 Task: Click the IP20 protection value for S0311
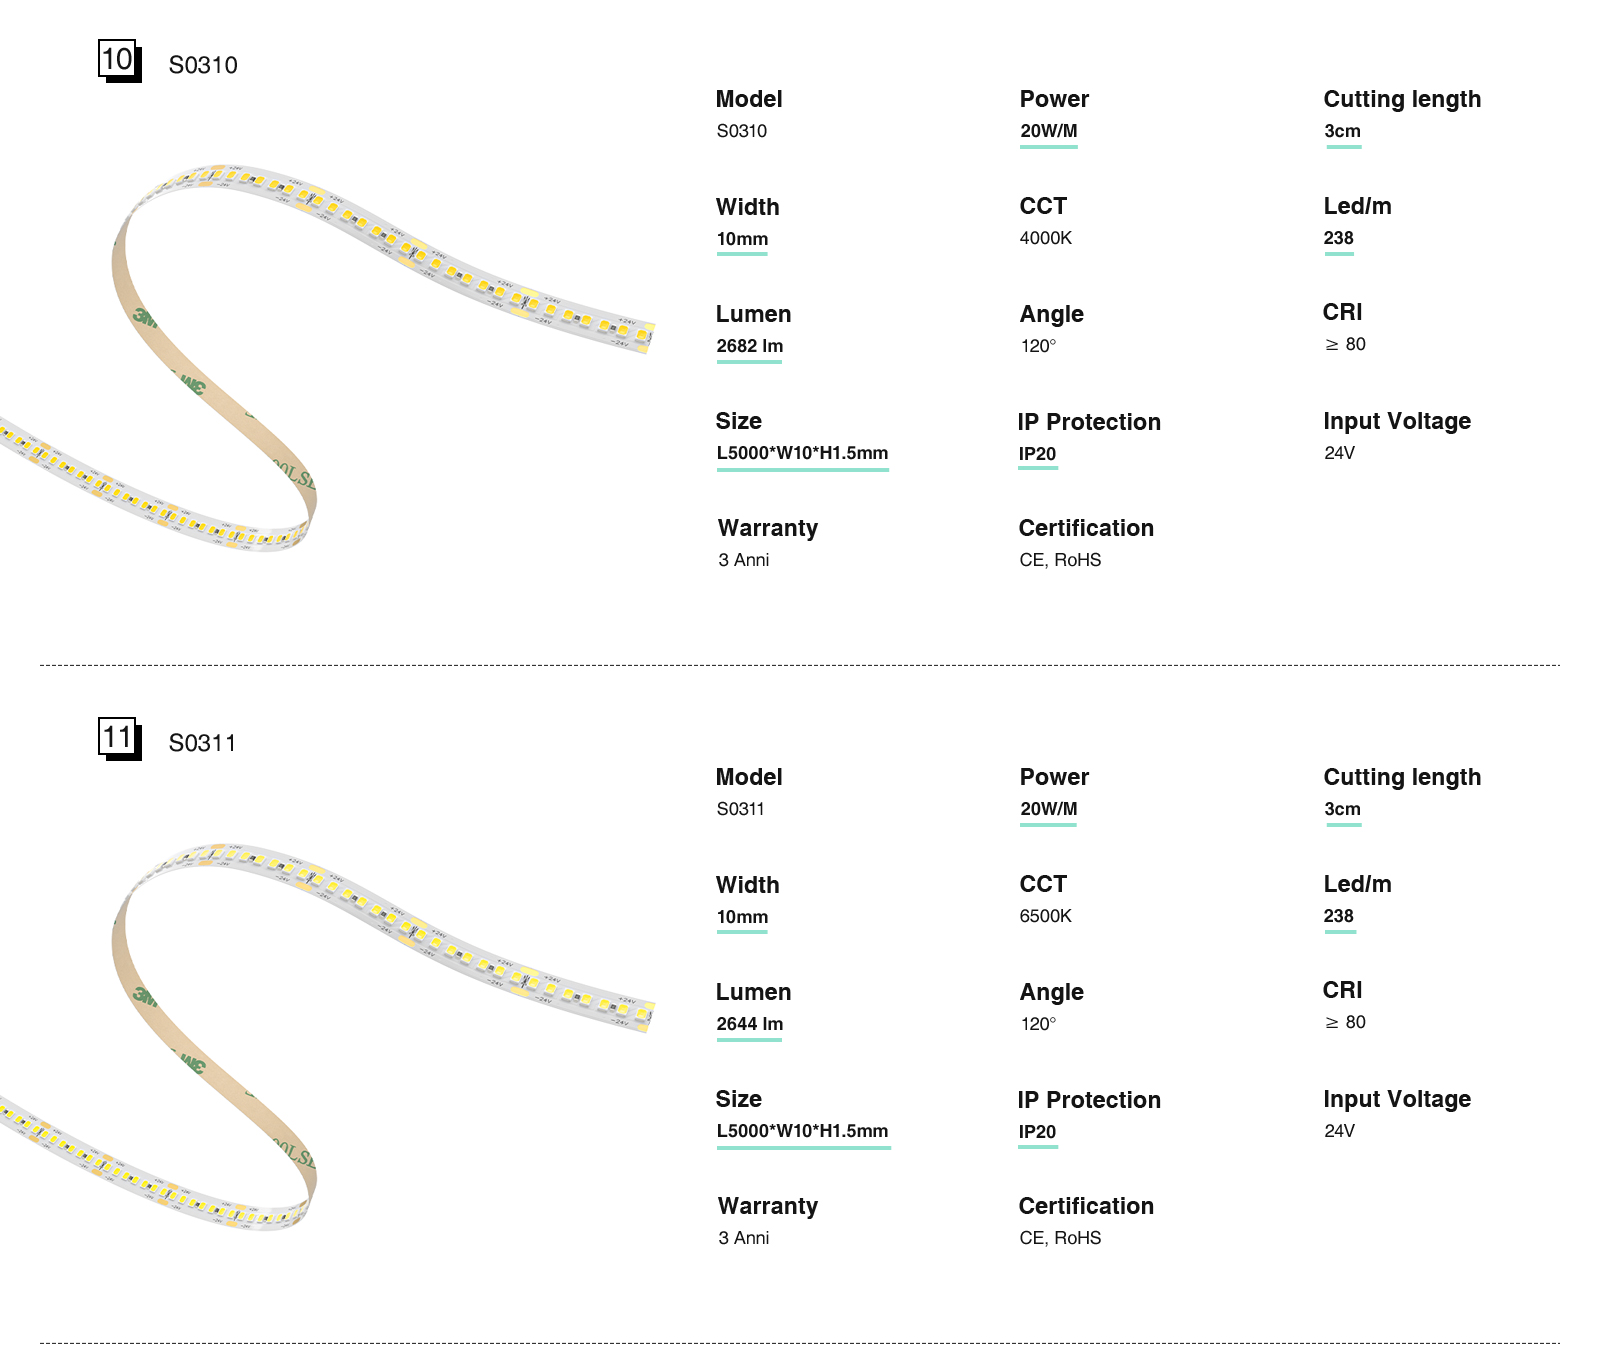(1037, 1132)
